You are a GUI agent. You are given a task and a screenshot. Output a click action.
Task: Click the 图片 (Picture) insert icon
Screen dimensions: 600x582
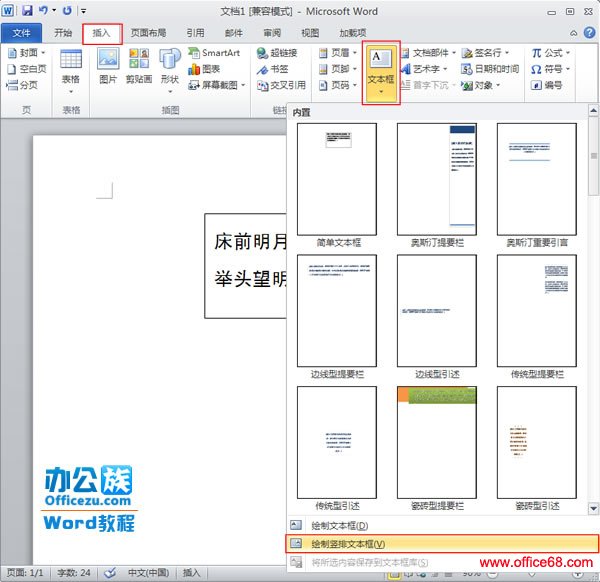[108, 67]
